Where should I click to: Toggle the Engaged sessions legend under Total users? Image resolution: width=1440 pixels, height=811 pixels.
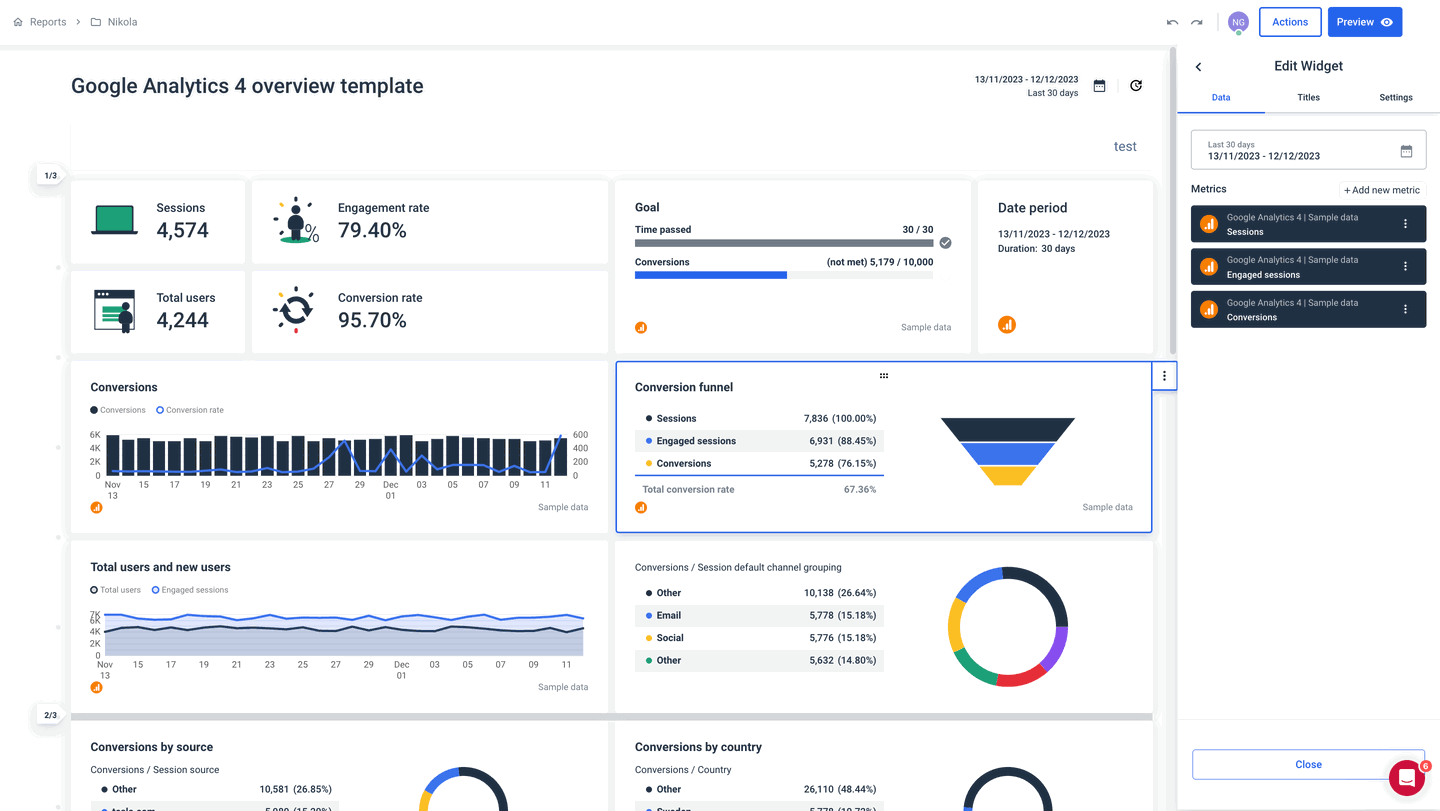(x=189, y=590)
